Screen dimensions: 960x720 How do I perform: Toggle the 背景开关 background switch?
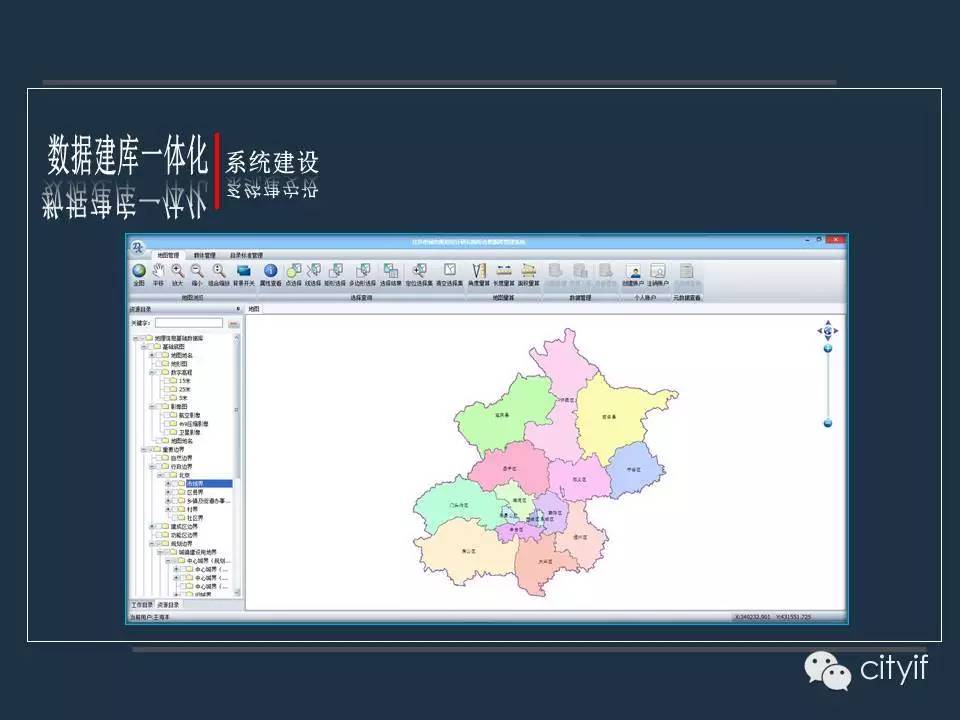click(x=244, y=271)
